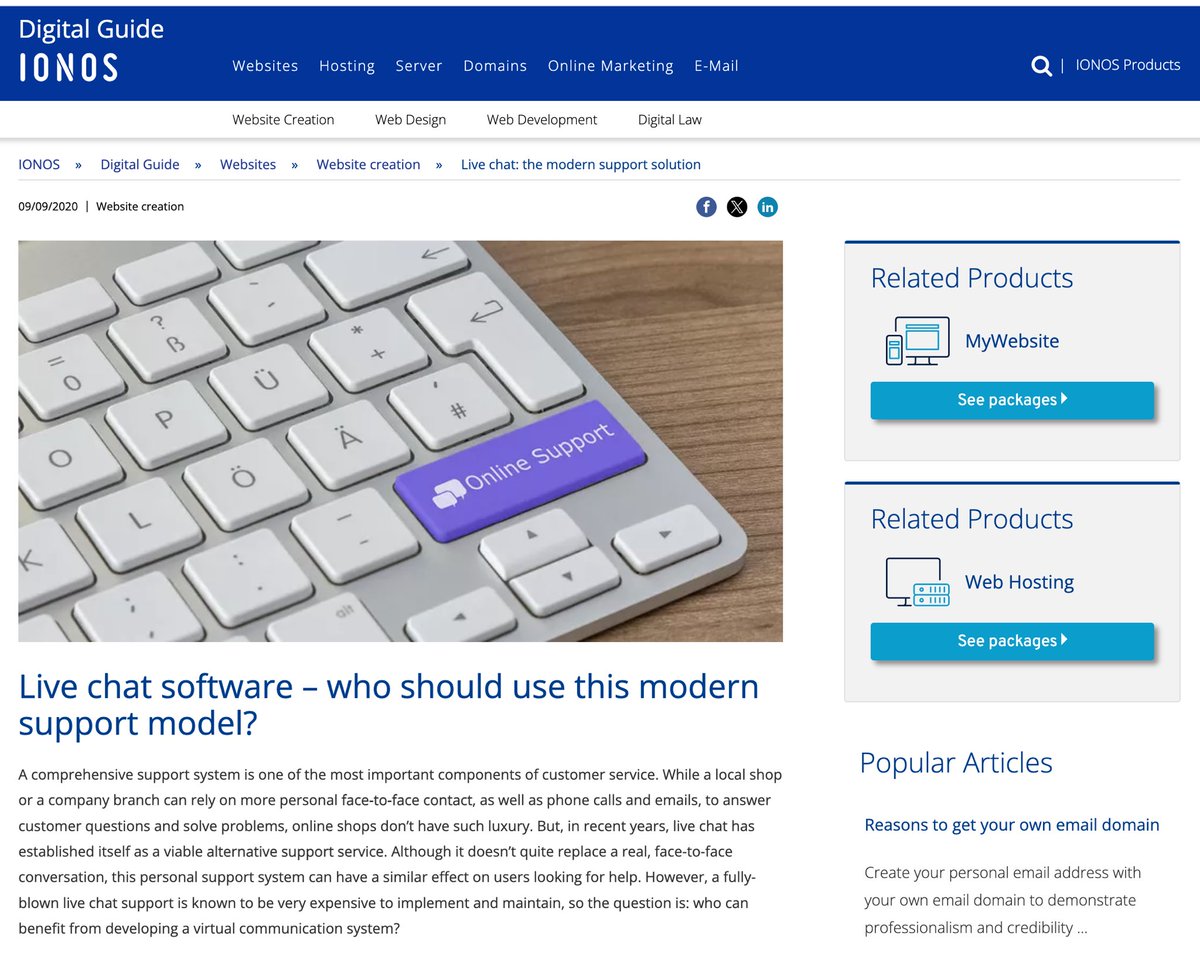Open 'Reasons to get your own email domain'
Screen dimensions: 1200x956
click(1012, 825)
